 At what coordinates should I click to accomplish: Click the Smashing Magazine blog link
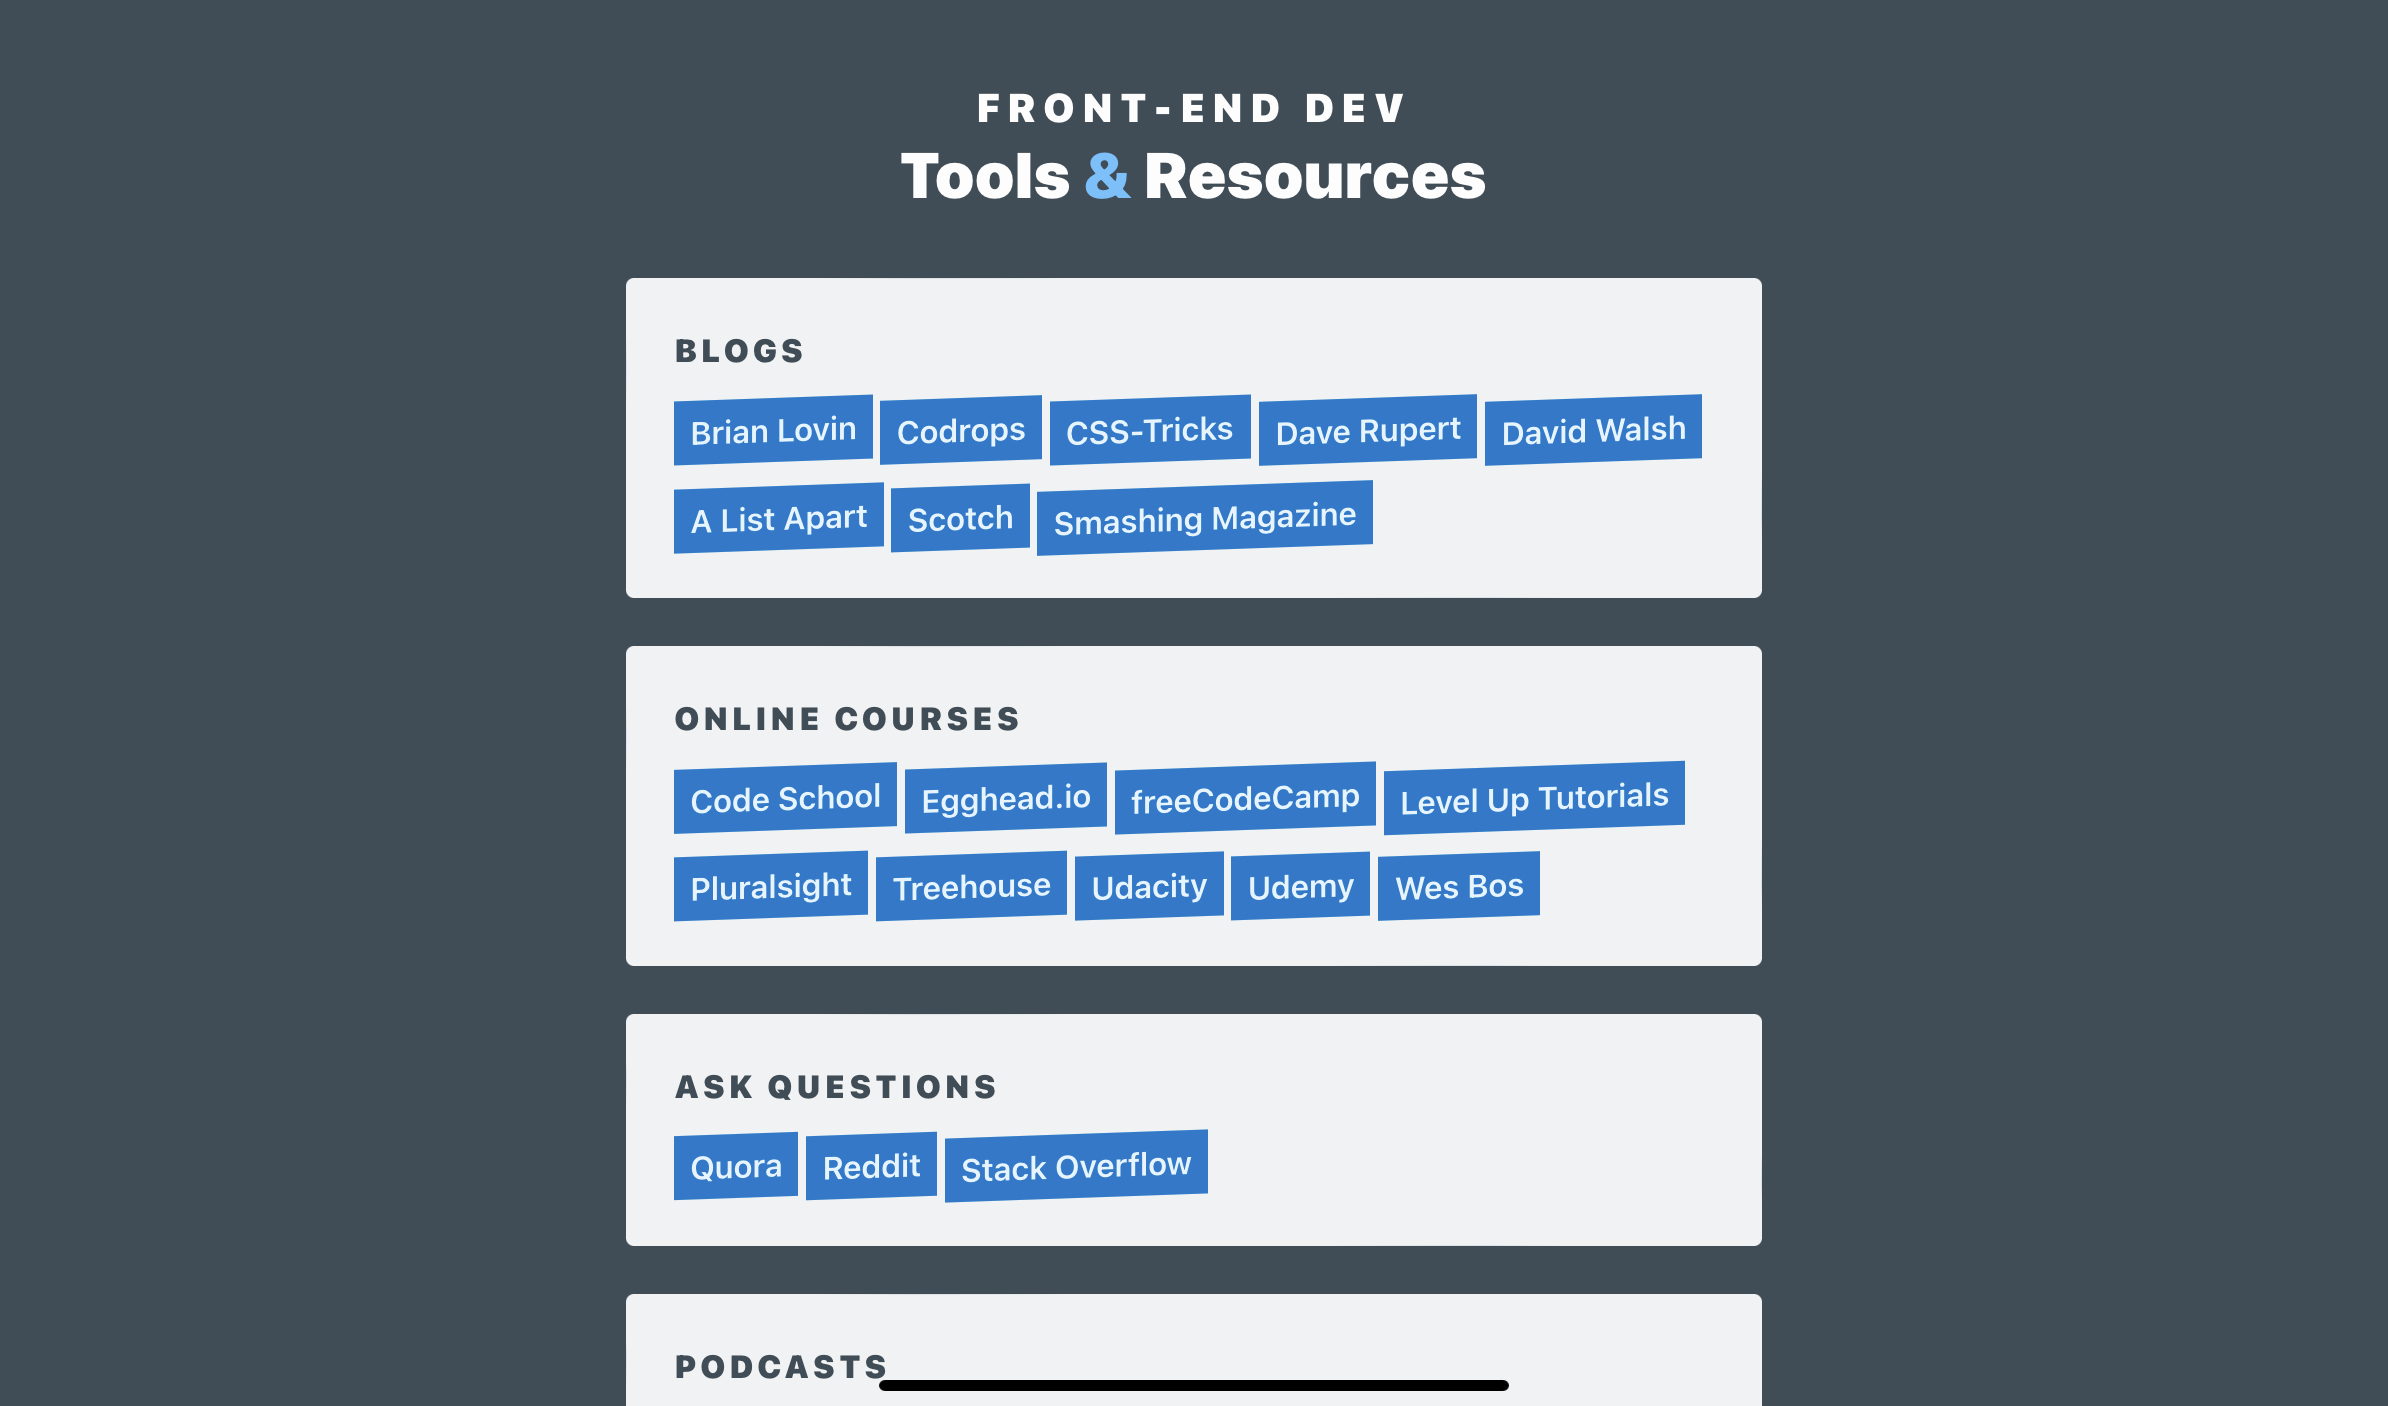click(1205, 517)
